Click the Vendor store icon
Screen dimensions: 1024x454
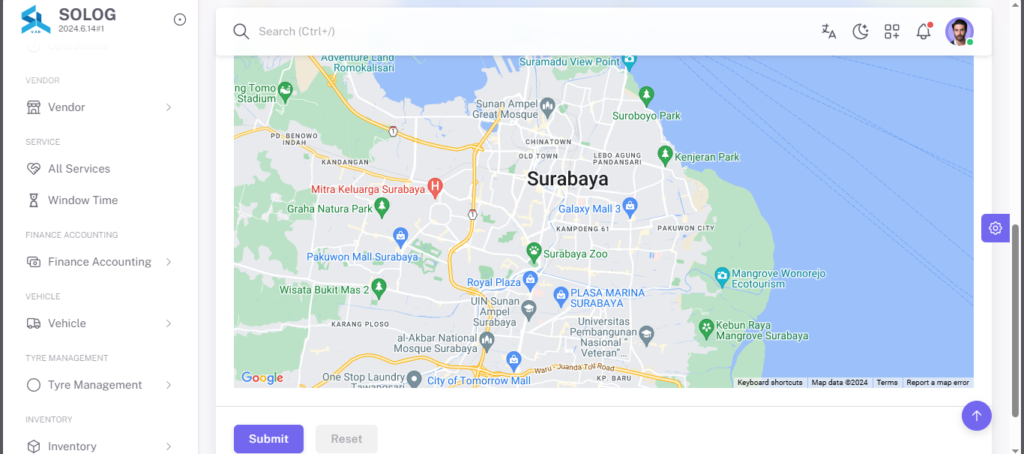[x=33, y=107]
